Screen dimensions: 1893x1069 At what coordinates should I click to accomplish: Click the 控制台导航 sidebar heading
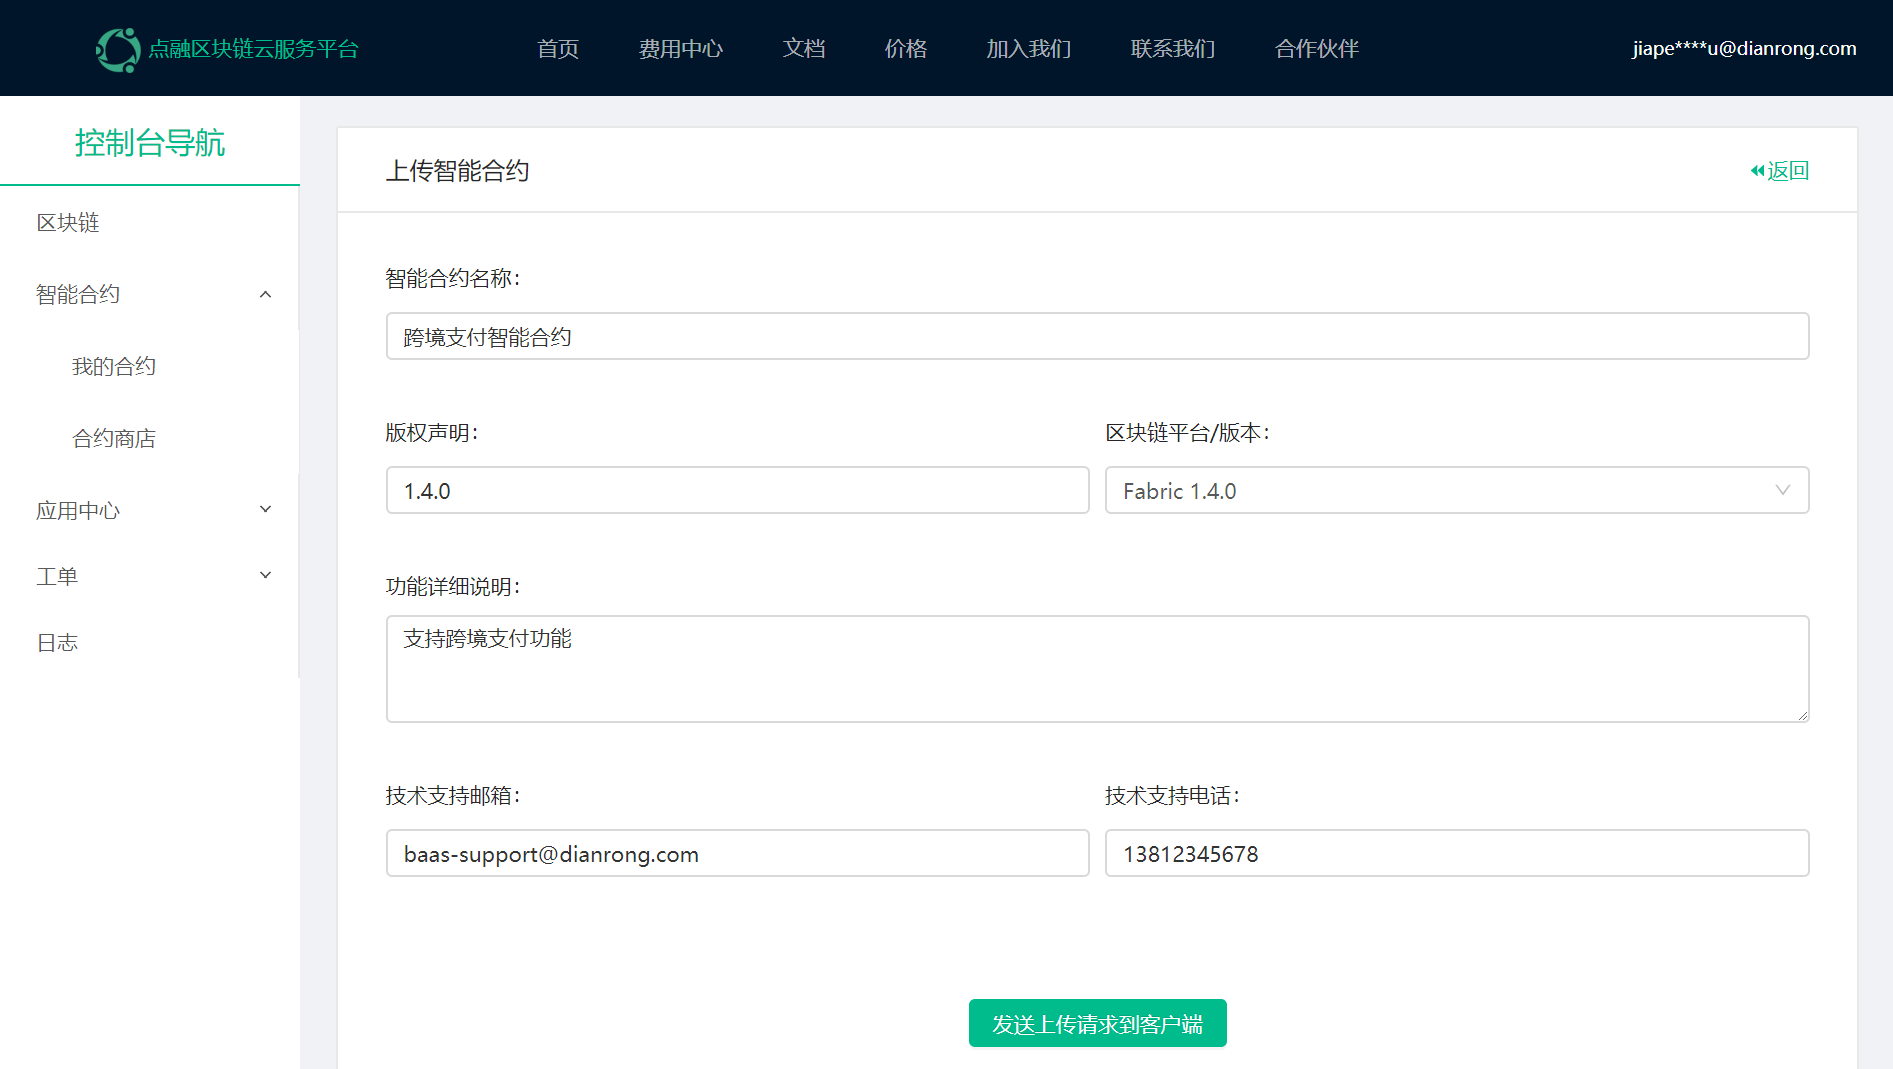click(150, 143)
